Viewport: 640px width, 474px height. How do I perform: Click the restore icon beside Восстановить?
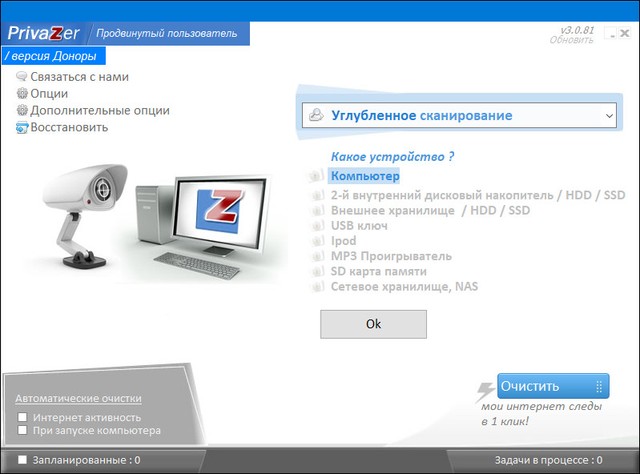[x=22, y=127]
